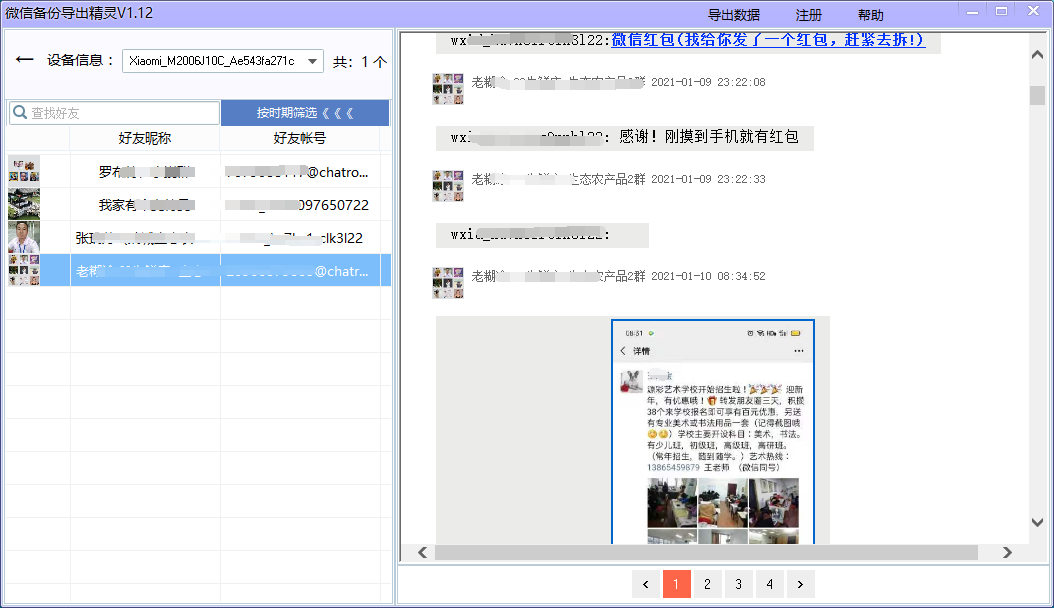1054x608 pixels.
Task: Click the previous page arrow
Action: coord(646,584)
